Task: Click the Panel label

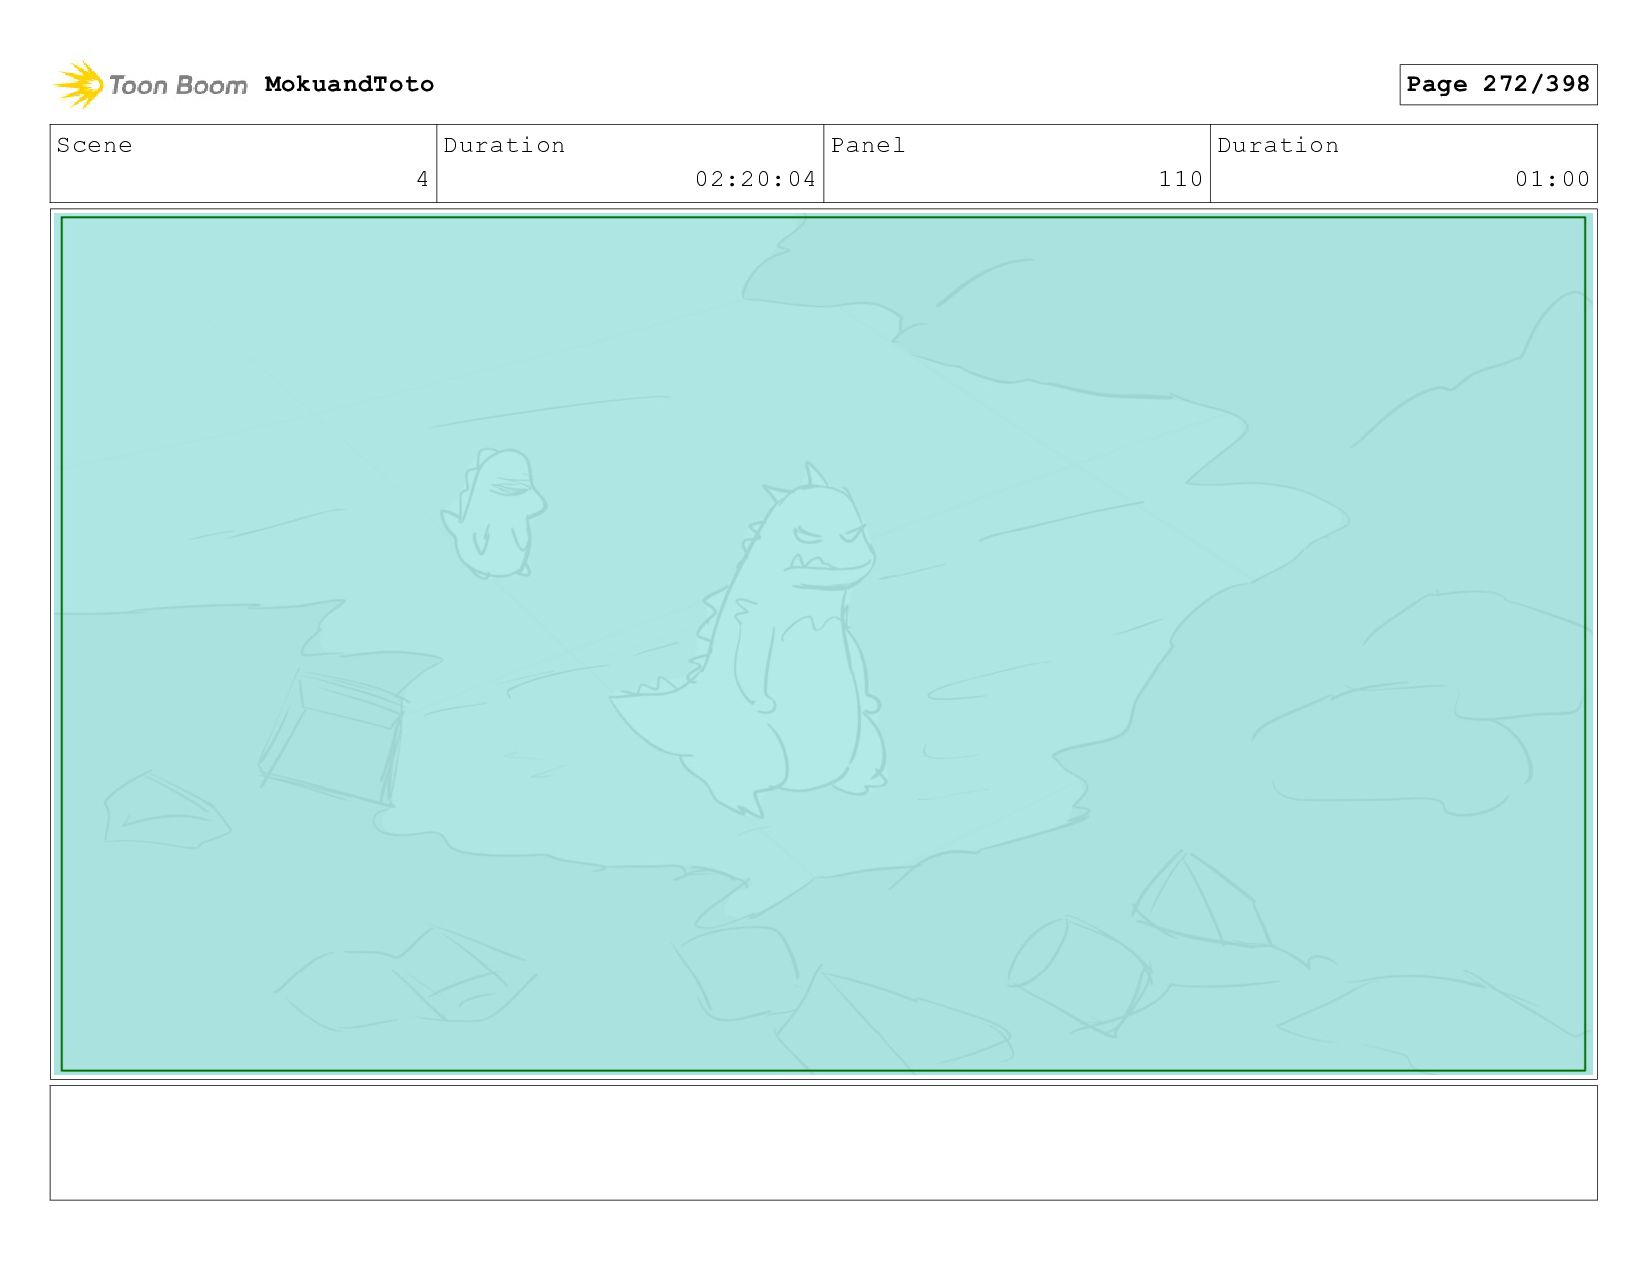Action: [x=868, y=145]
